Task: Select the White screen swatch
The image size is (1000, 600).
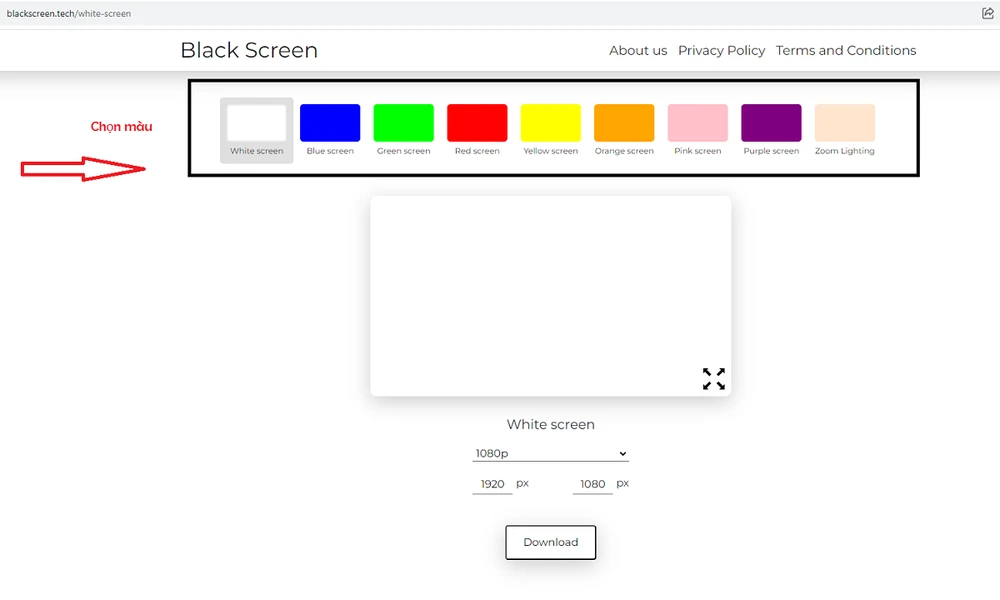Action: (x=256, y=130)
